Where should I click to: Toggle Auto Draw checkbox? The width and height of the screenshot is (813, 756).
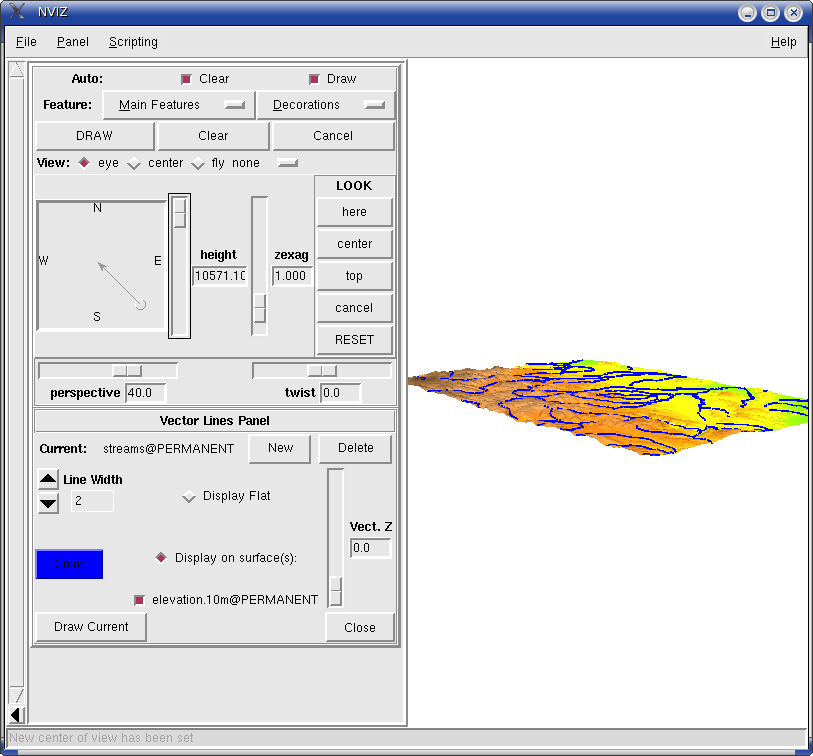[x=314, y=79]
